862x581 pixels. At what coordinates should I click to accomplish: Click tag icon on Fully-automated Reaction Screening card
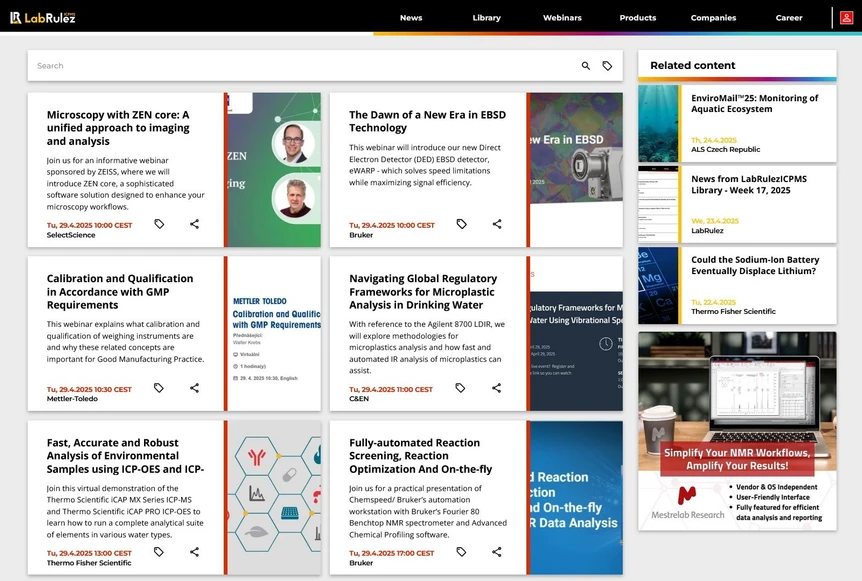pos(461,552)
